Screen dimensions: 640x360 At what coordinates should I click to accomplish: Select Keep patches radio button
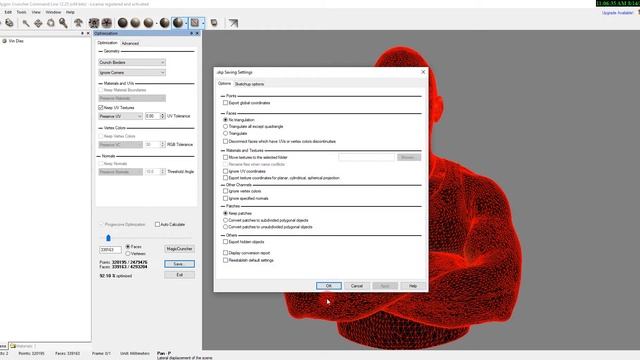tap(225, 213)
